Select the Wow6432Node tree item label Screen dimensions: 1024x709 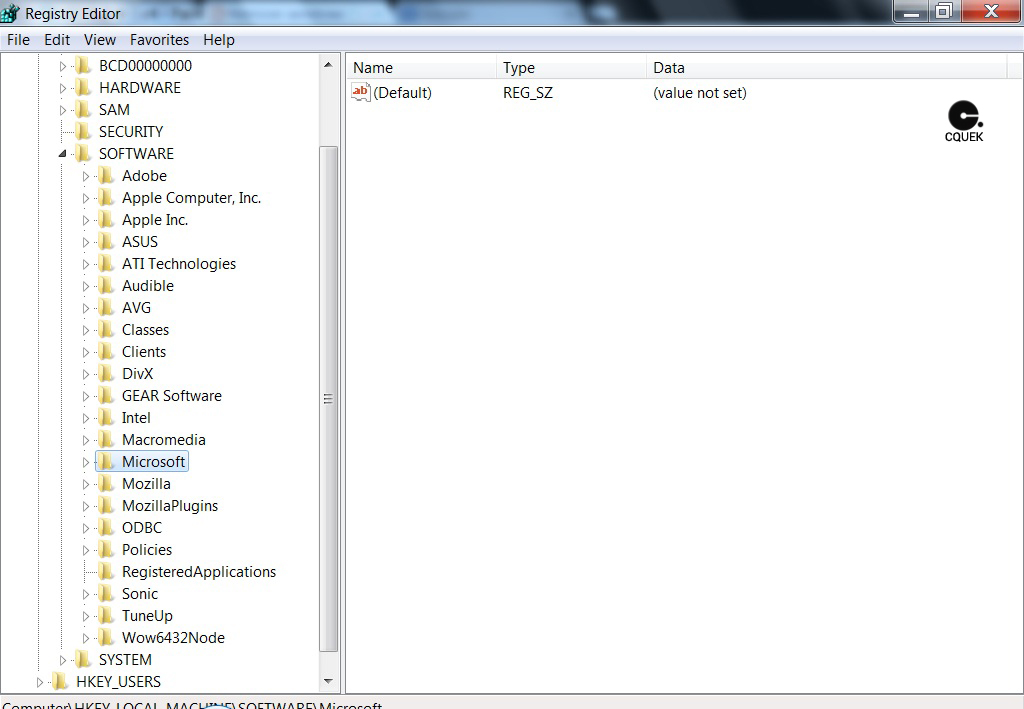[x=173, y=638]
